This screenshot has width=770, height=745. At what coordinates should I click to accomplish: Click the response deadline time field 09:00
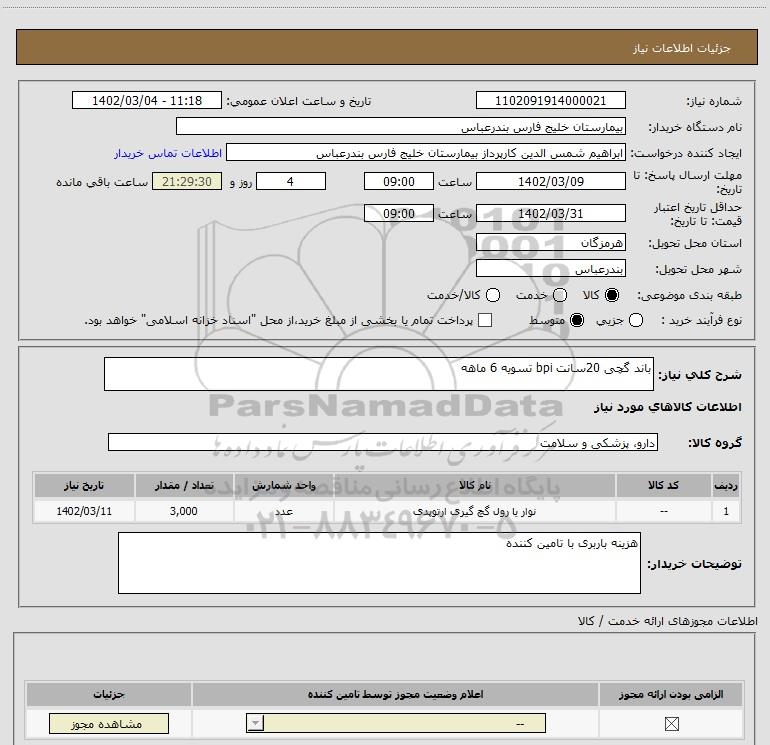coord(399,181)
